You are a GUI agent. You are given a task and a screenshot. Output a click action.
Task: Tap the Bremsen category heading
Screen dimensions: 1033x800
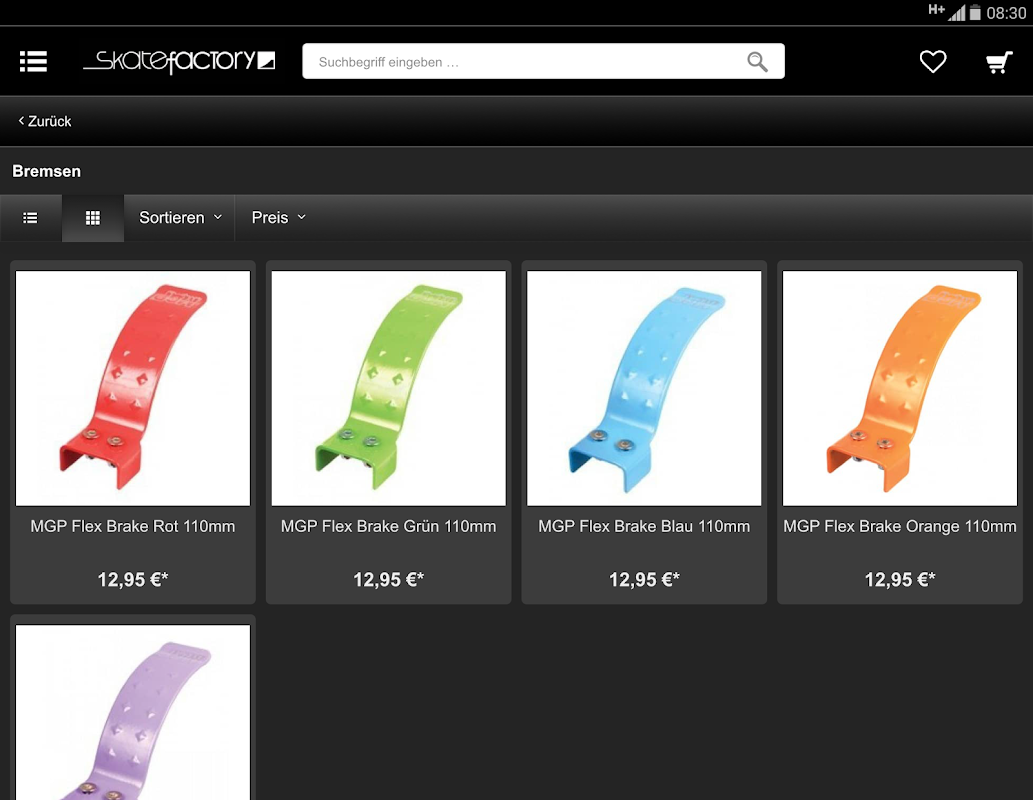[x=47, y=171]
